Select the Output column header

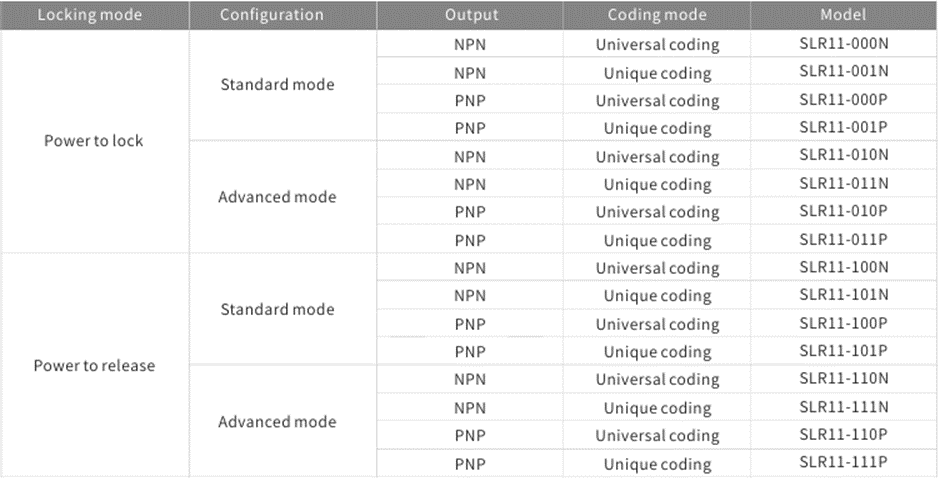pos(469,15)
